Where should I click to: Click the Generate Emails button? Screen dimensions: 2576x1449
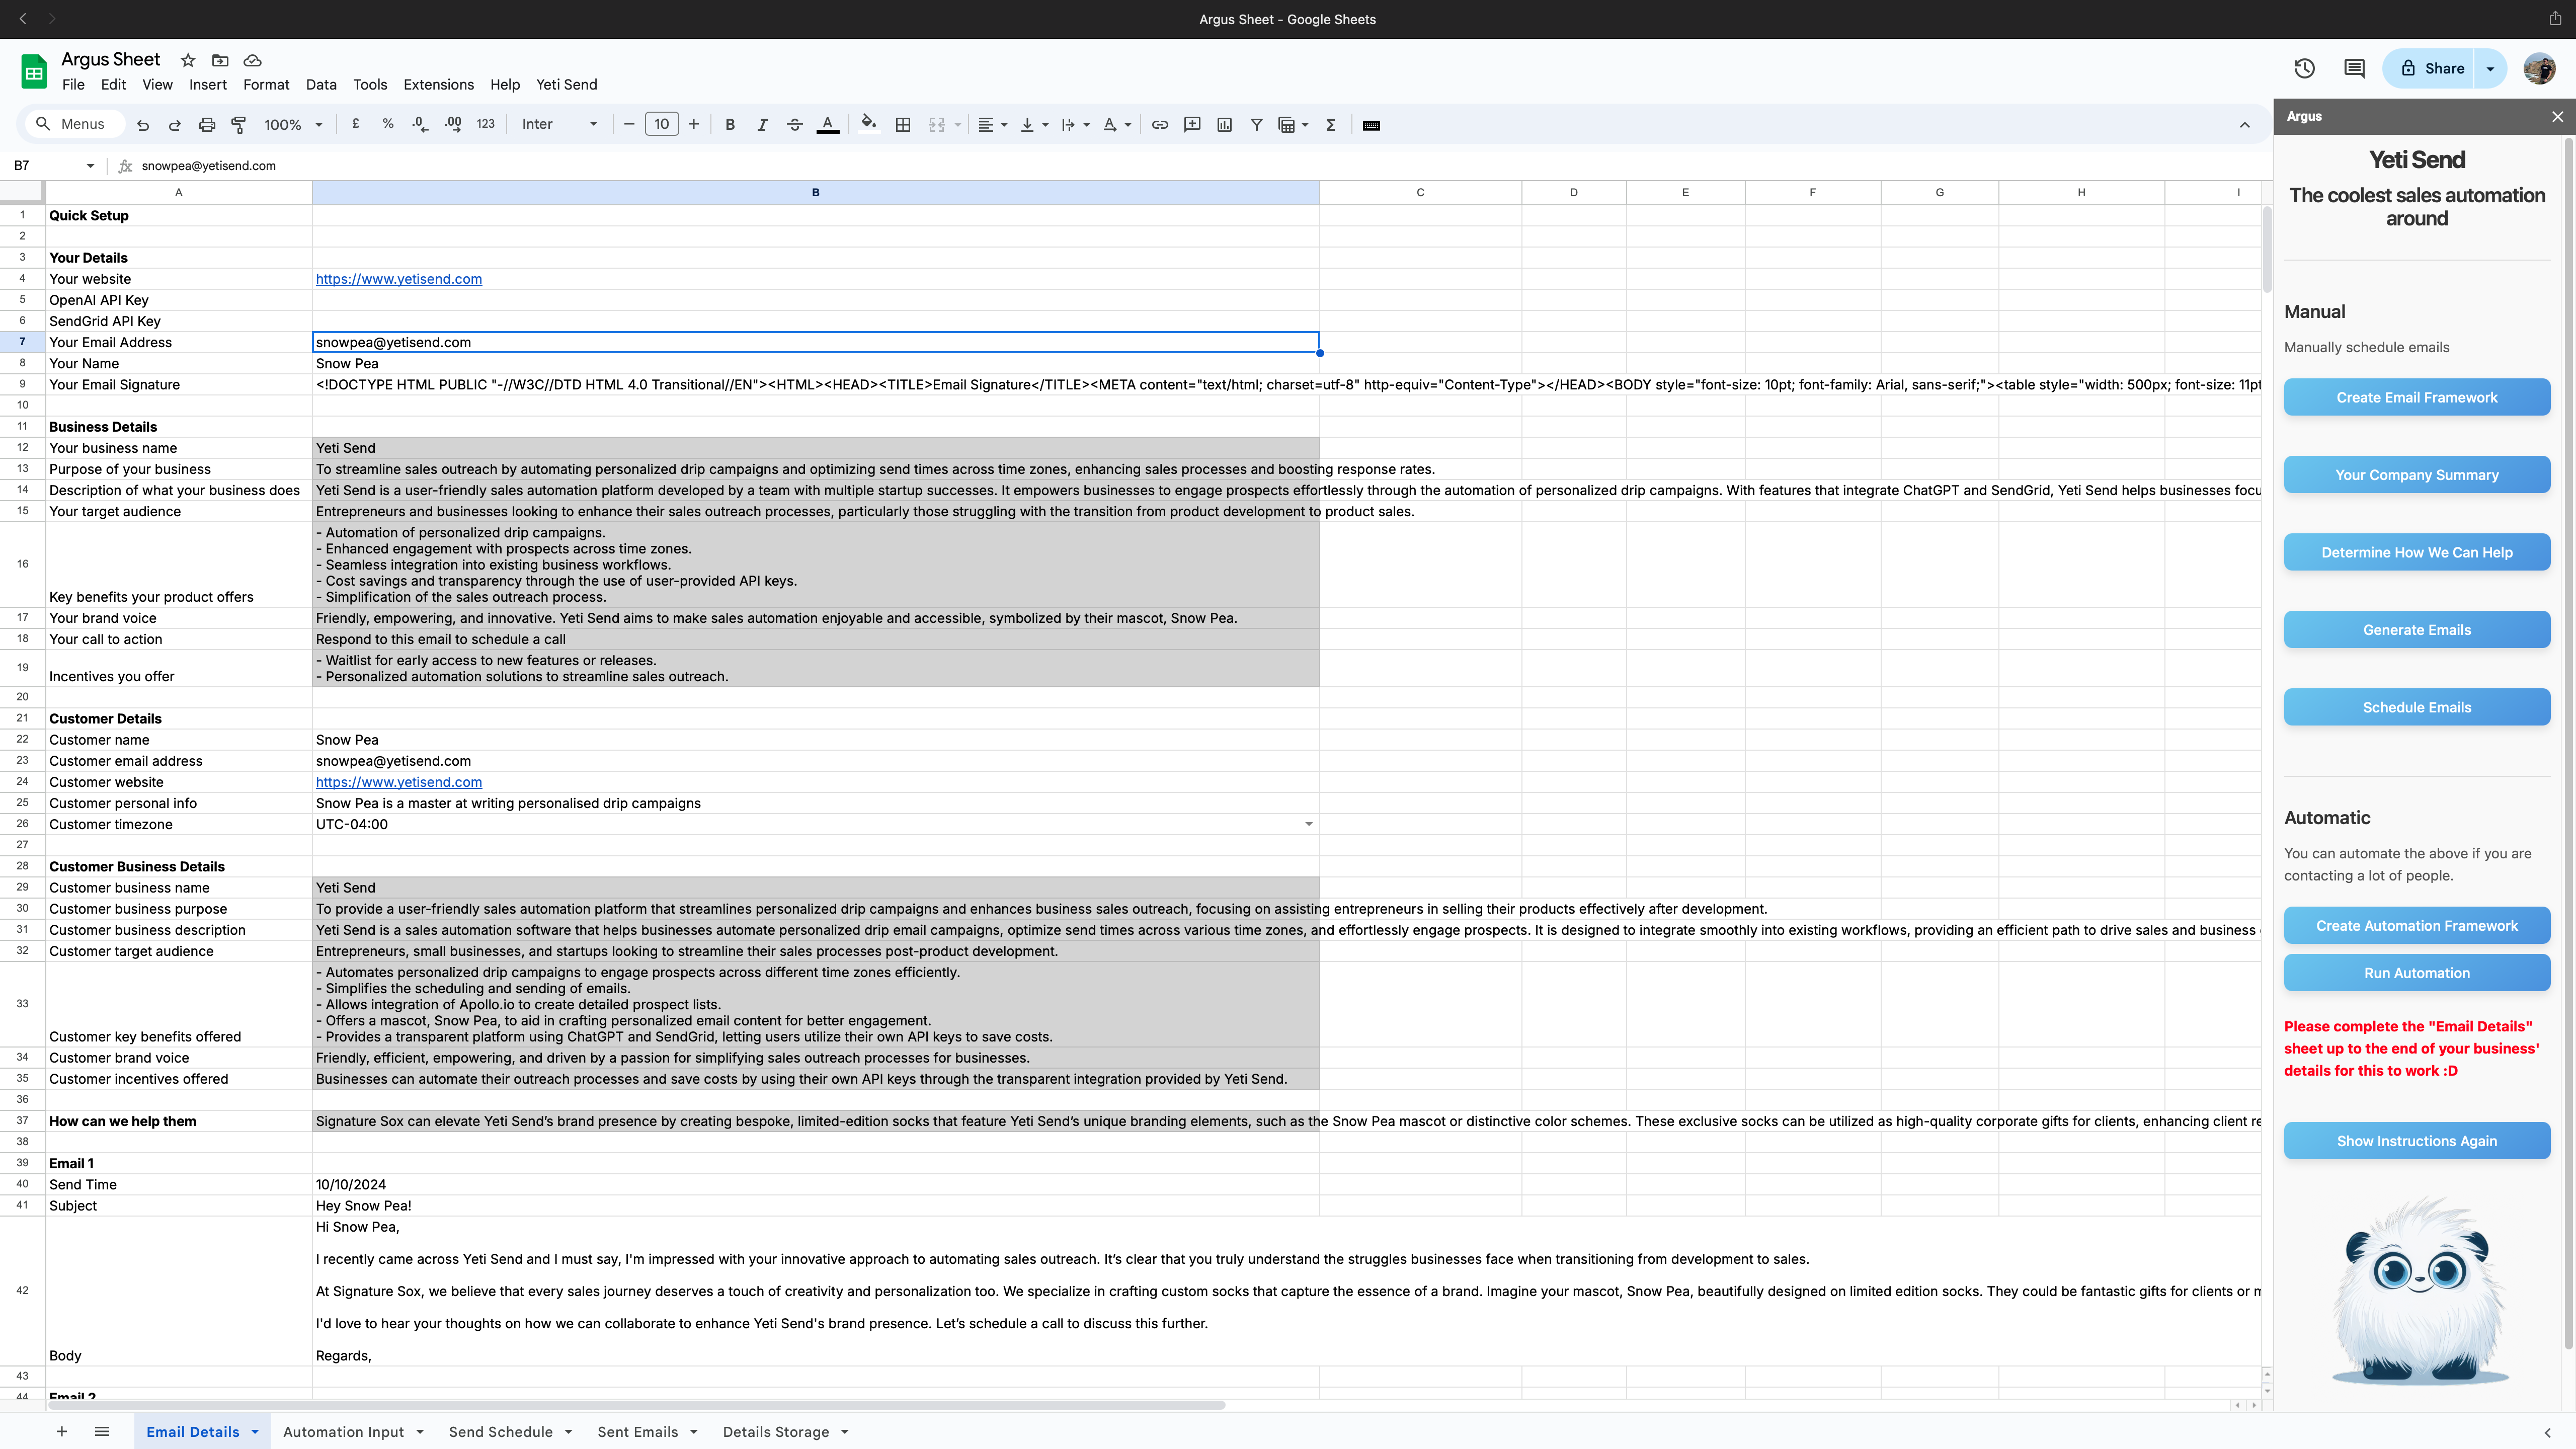(2416, 630)
